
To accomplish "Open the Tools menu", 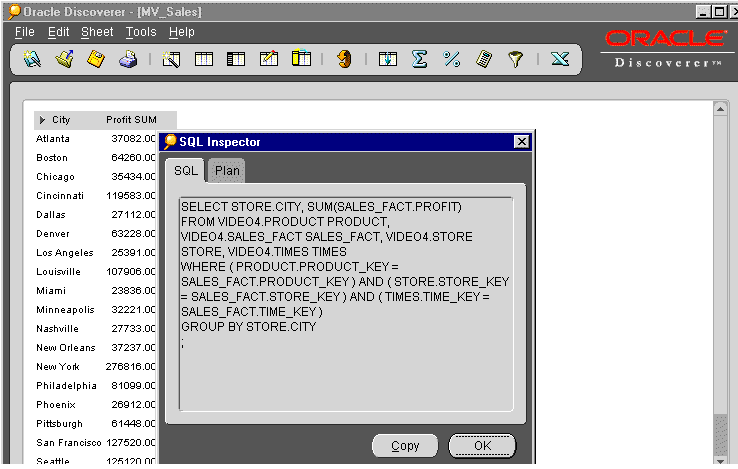I will coord(141,32).
